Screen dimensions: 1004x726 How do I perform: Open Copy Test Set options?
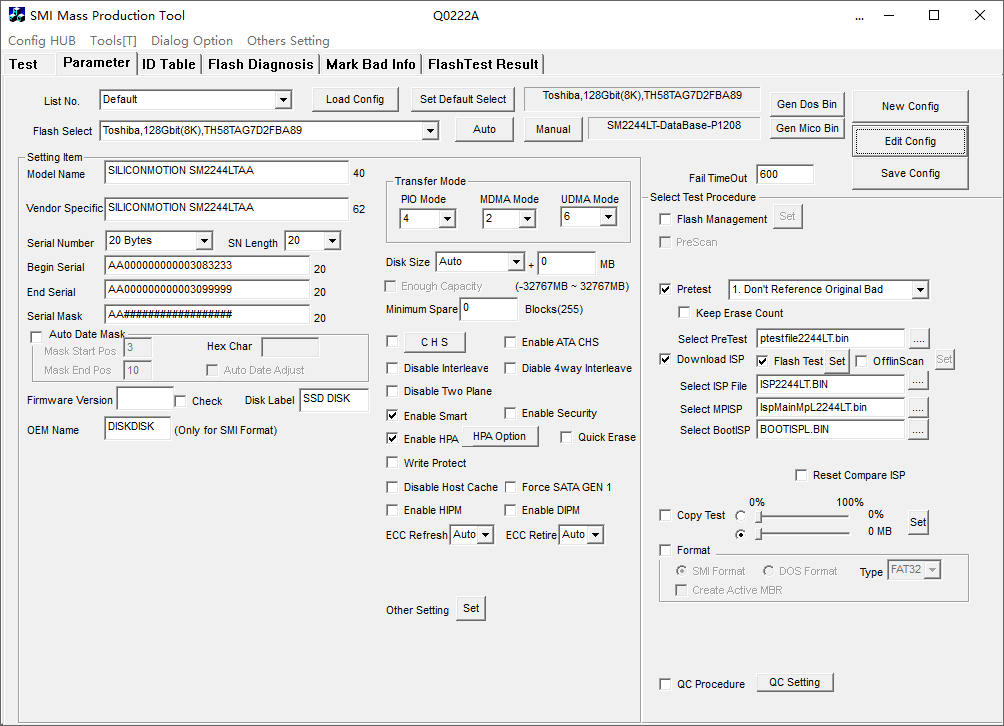tap(917, 522)
